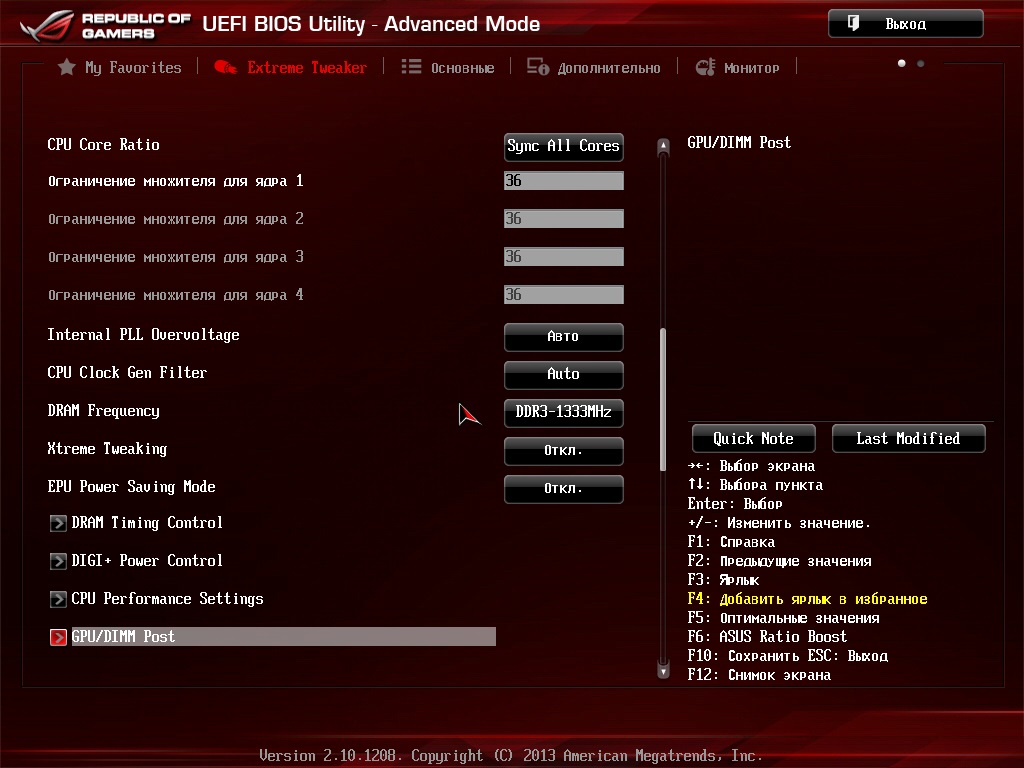Click F5 Оптимальные значения hint

tap(783, 618)
